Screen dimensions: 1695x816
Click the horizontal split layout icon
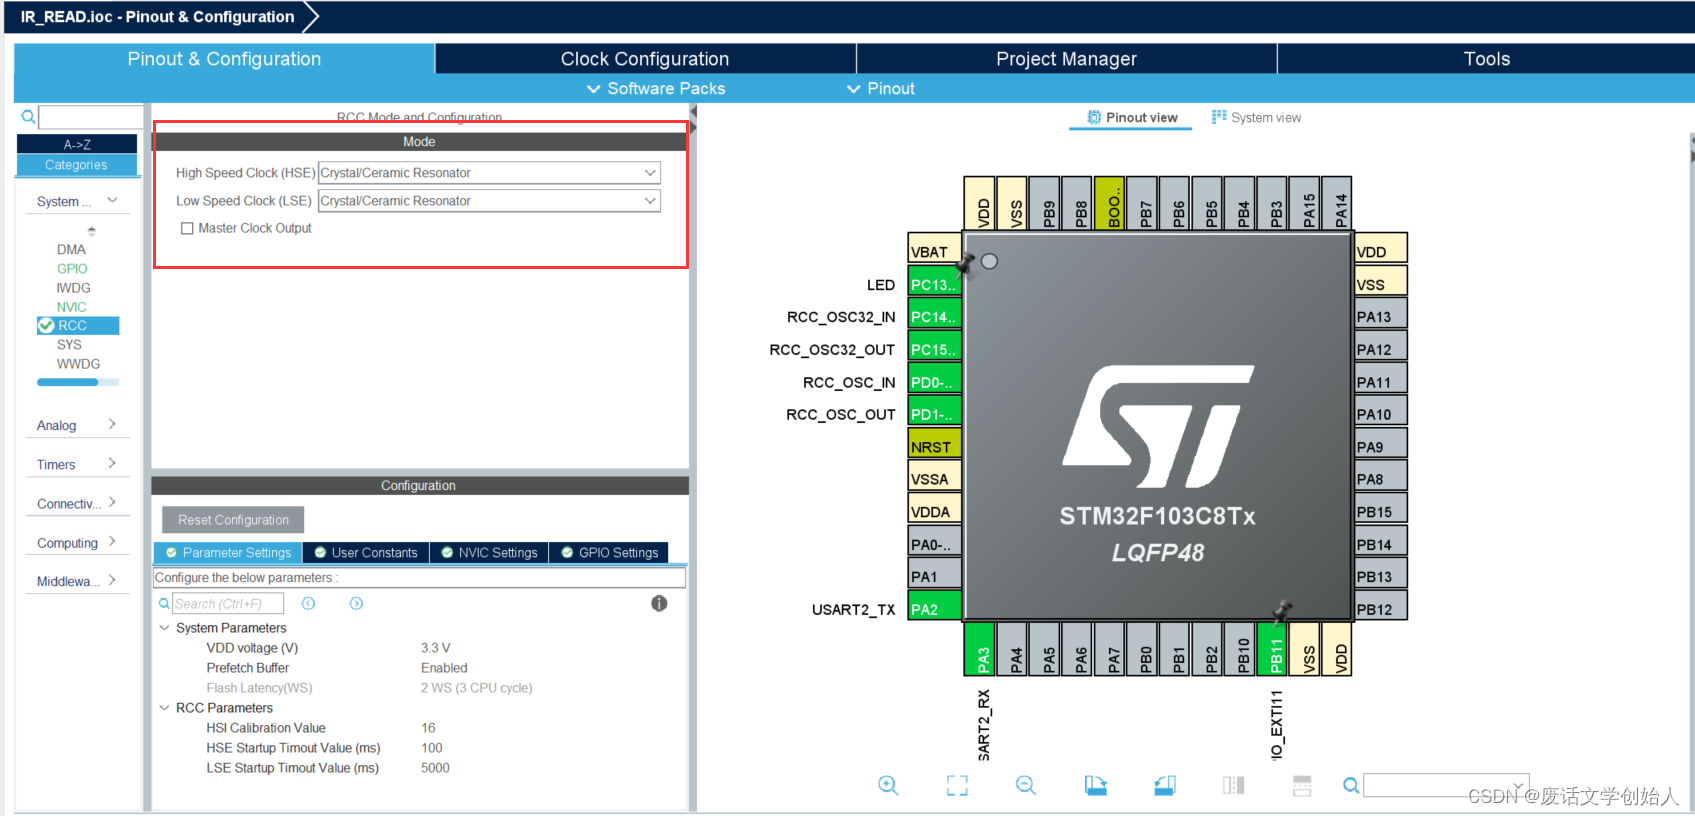[x=1302, y=786]
